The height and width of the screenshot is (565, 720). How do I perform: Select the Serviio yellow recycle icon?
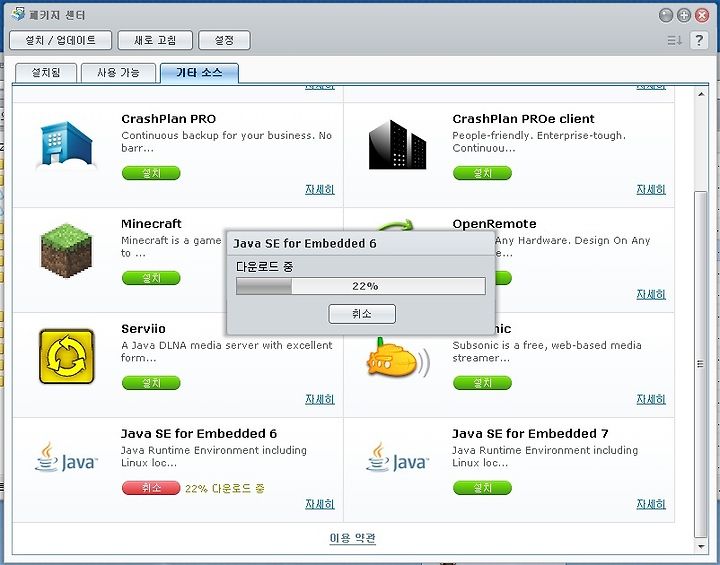pos(67,356)
